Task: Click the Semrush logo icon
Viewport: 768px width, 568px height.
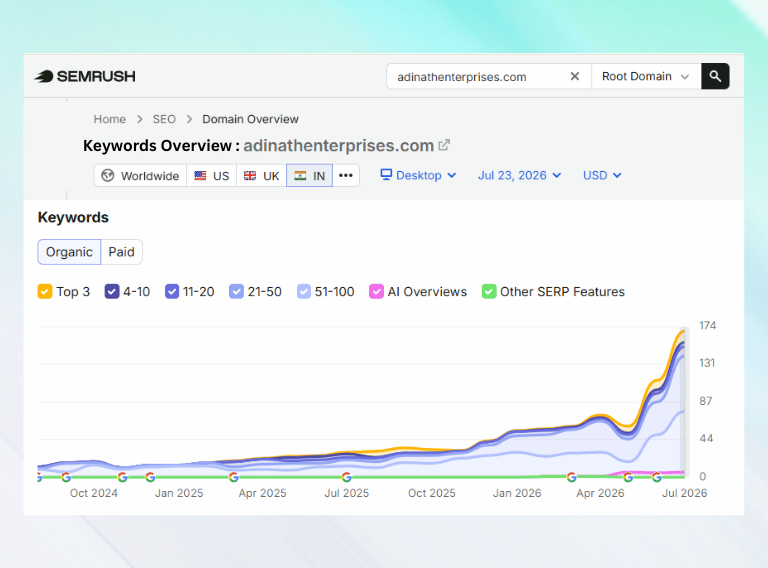Action: tap(44, 76)
